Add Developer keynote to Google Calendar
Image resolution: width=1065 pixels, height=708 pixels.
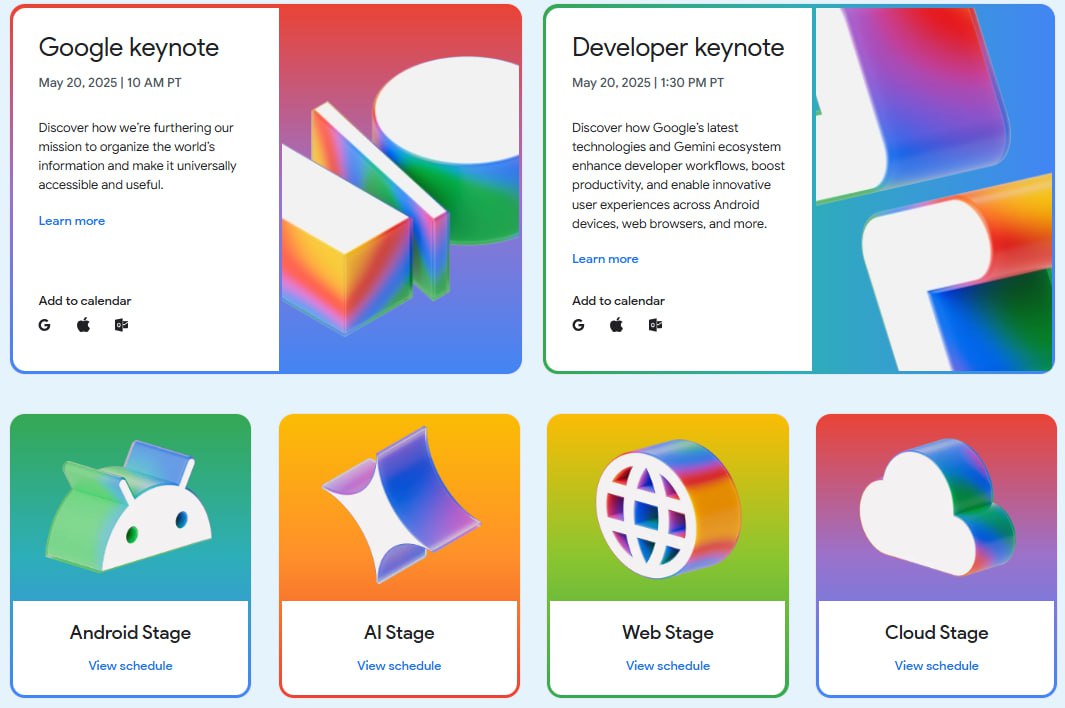578,325
